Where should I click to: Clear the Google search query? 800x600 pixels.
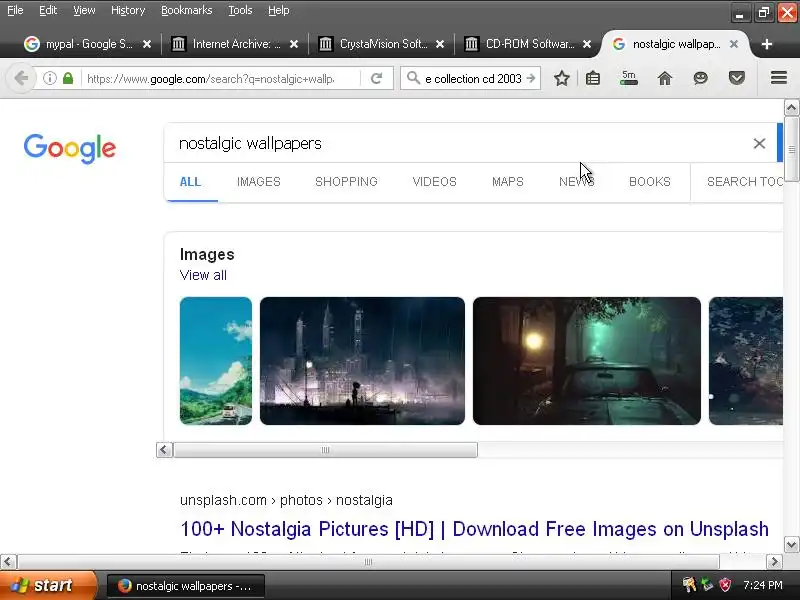[x=759, y=143]
